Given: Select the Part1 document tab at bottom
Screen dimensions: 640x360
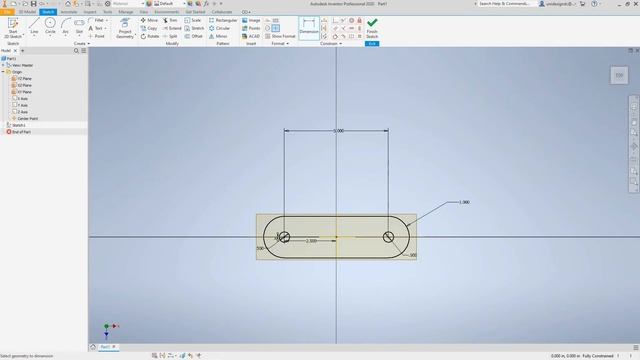Looking at the screenshot, I should [105, 347].
